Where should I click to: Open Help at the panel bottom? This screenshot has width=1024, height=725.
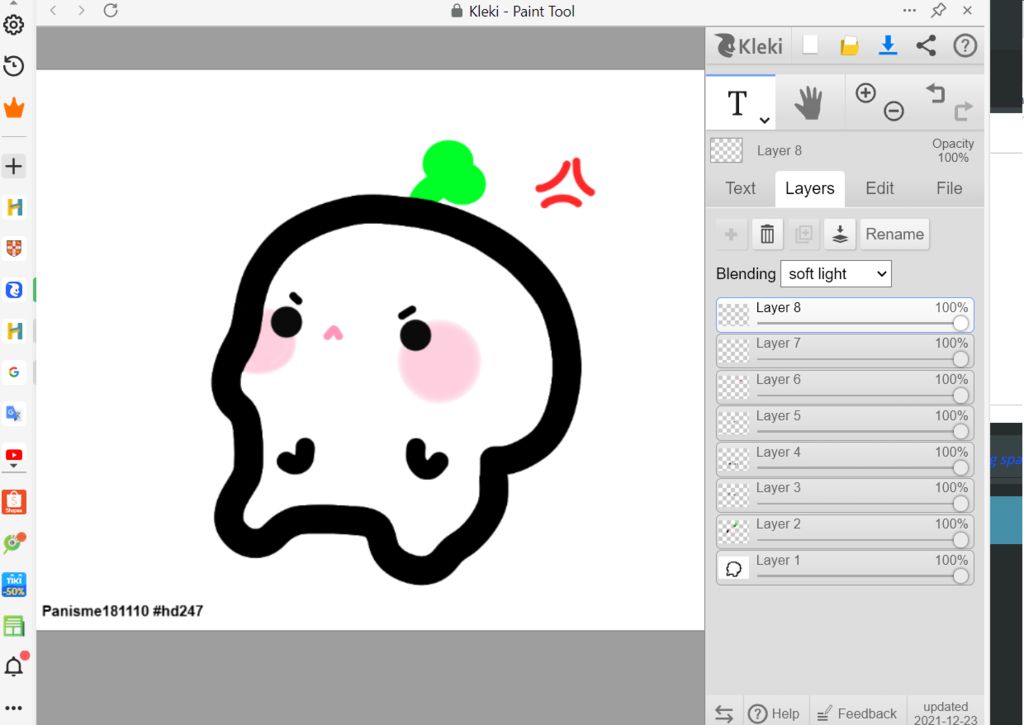click(774, 713)
